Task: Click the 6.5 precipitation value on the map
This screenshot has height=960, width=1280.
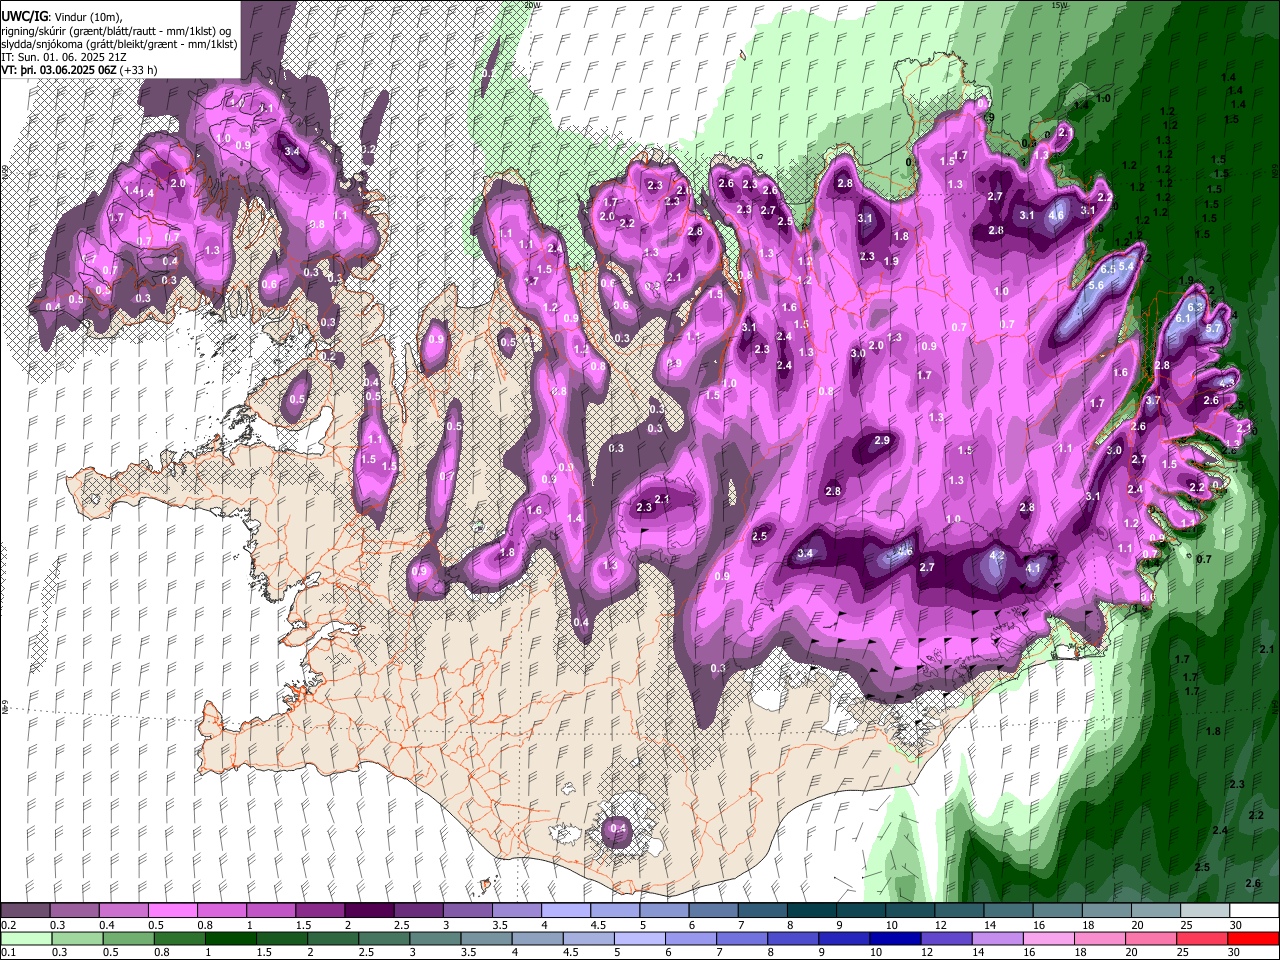Action: (1108, 270)
